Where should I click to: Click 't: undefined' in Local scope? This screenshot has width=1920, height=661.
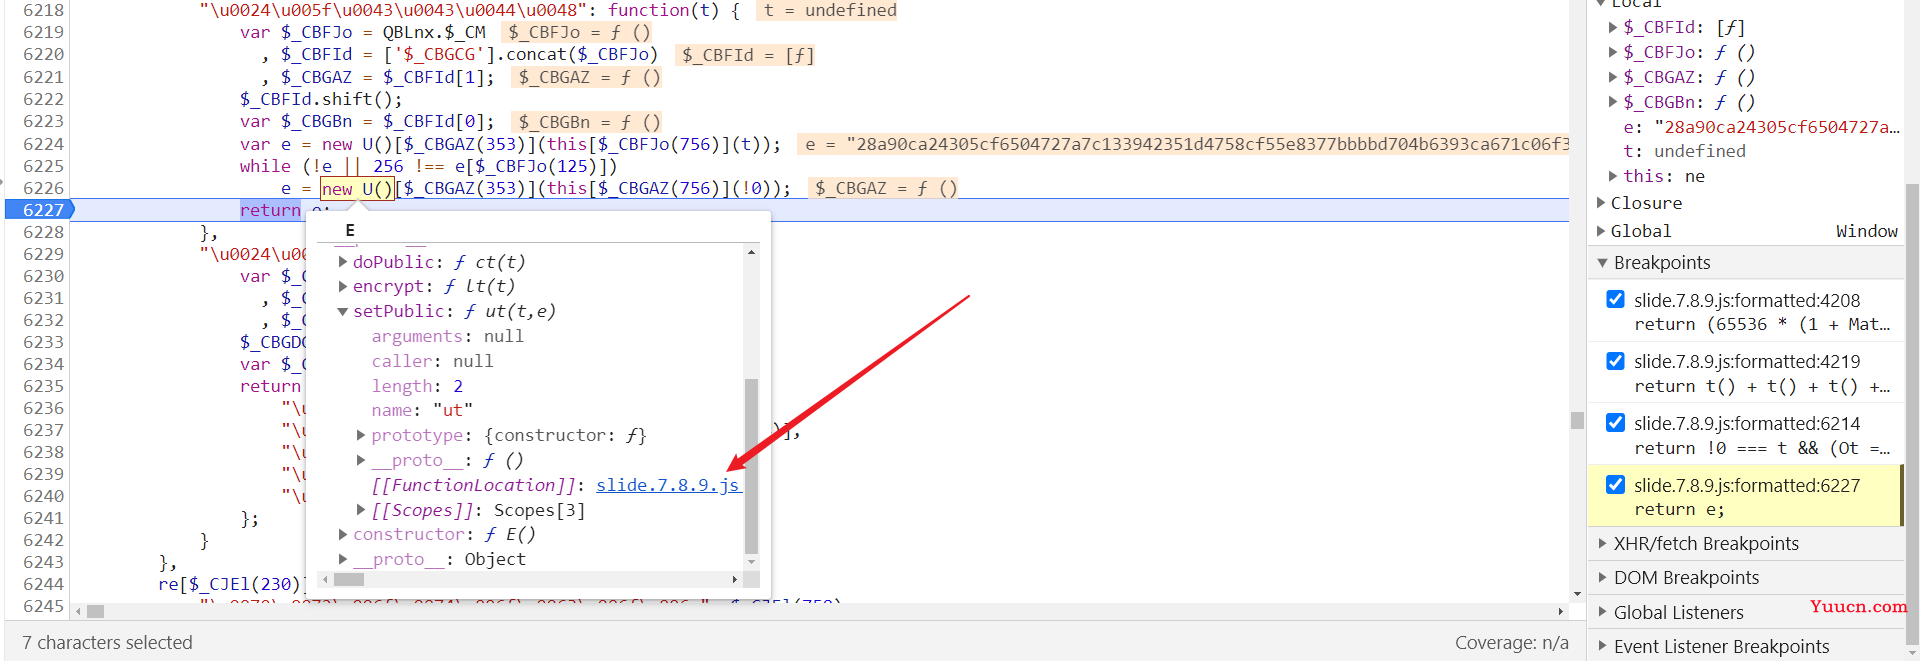tap(1684, 151)
